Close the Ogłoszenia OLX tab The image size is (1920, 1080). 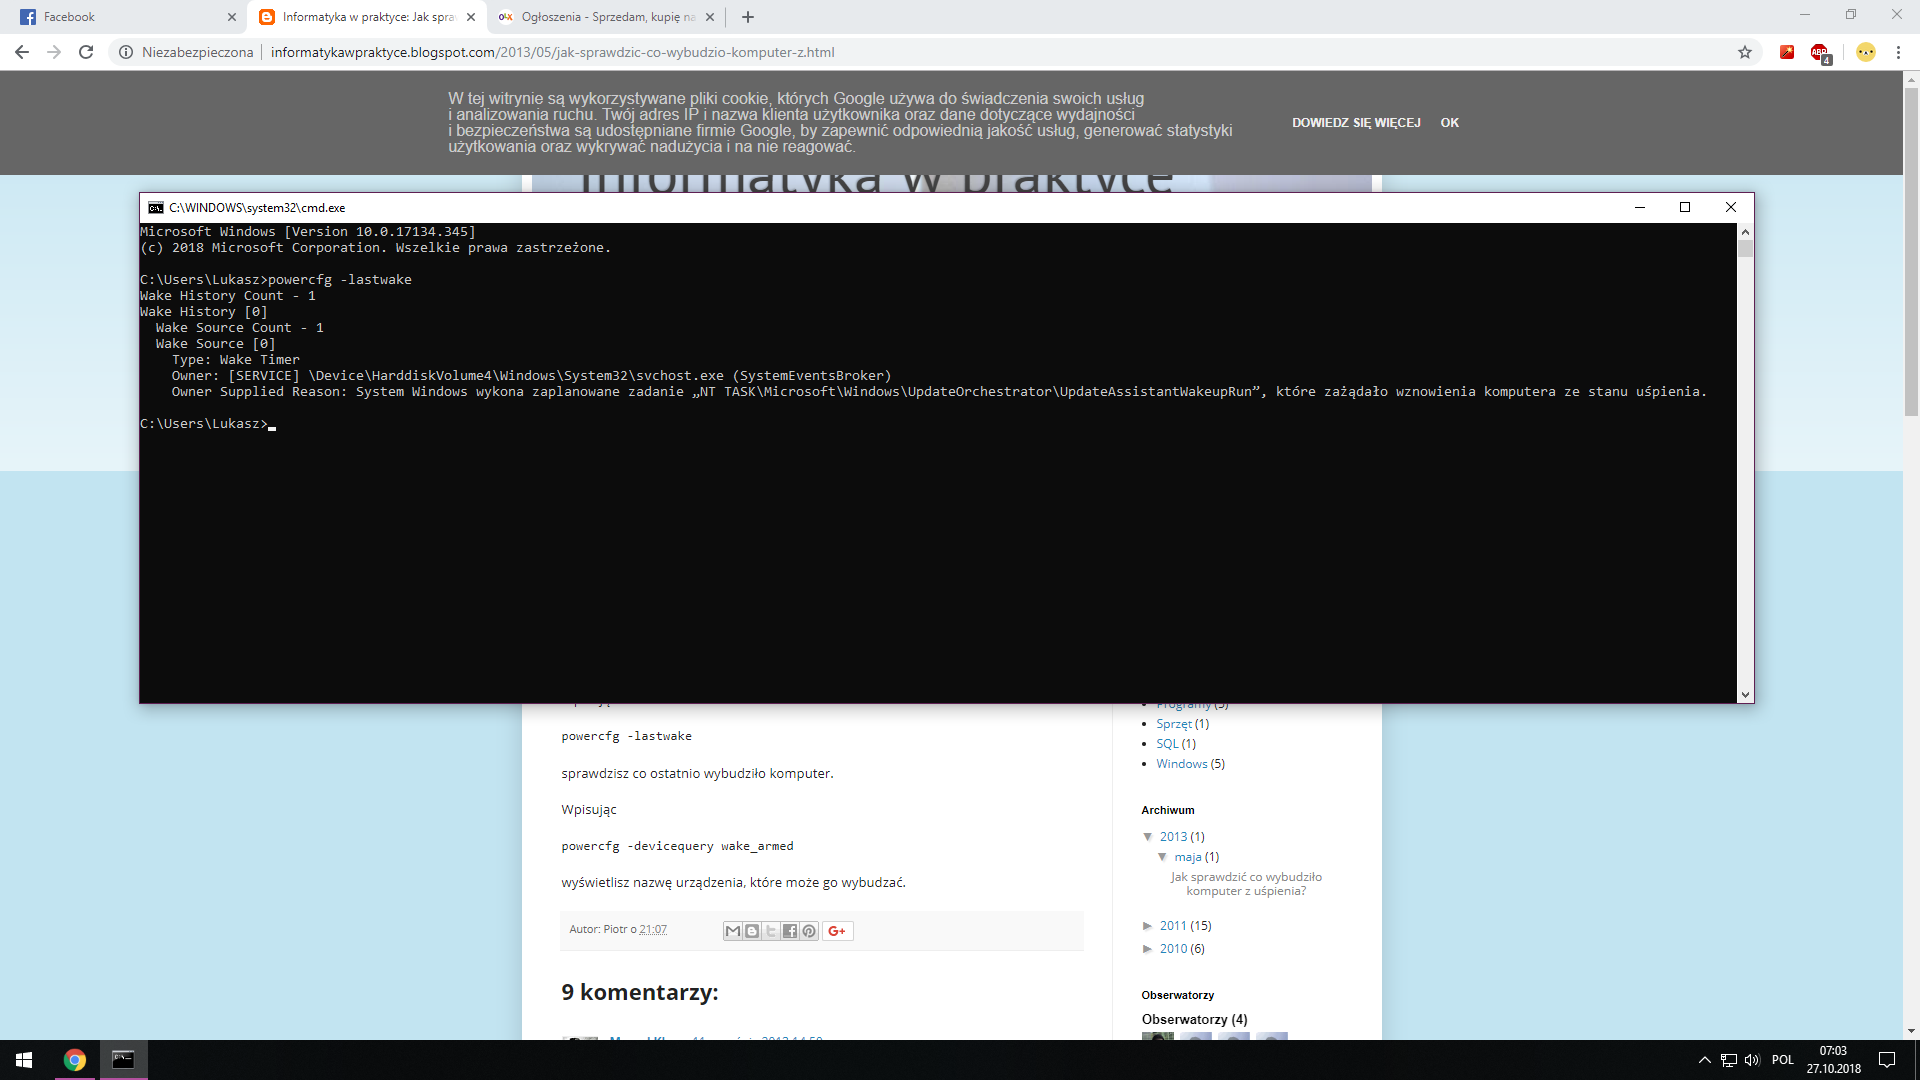(x=710, y=17)
